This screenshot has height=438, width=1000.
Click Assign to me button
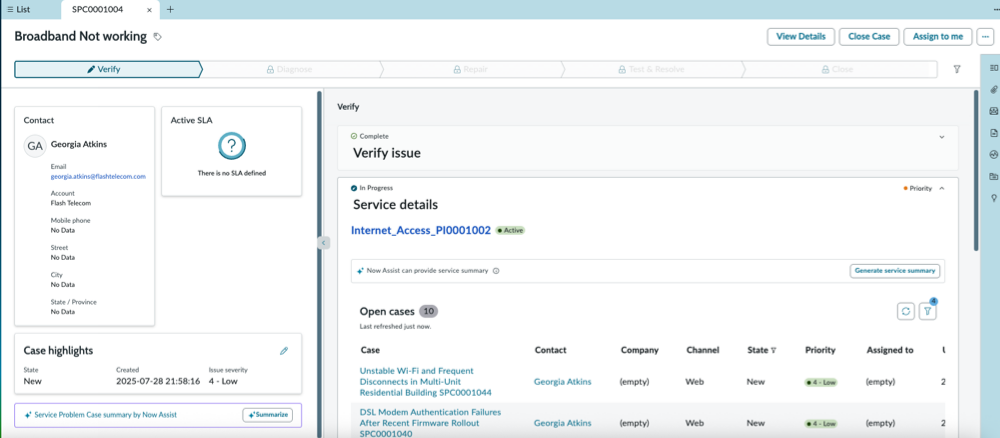click(938, 36)
